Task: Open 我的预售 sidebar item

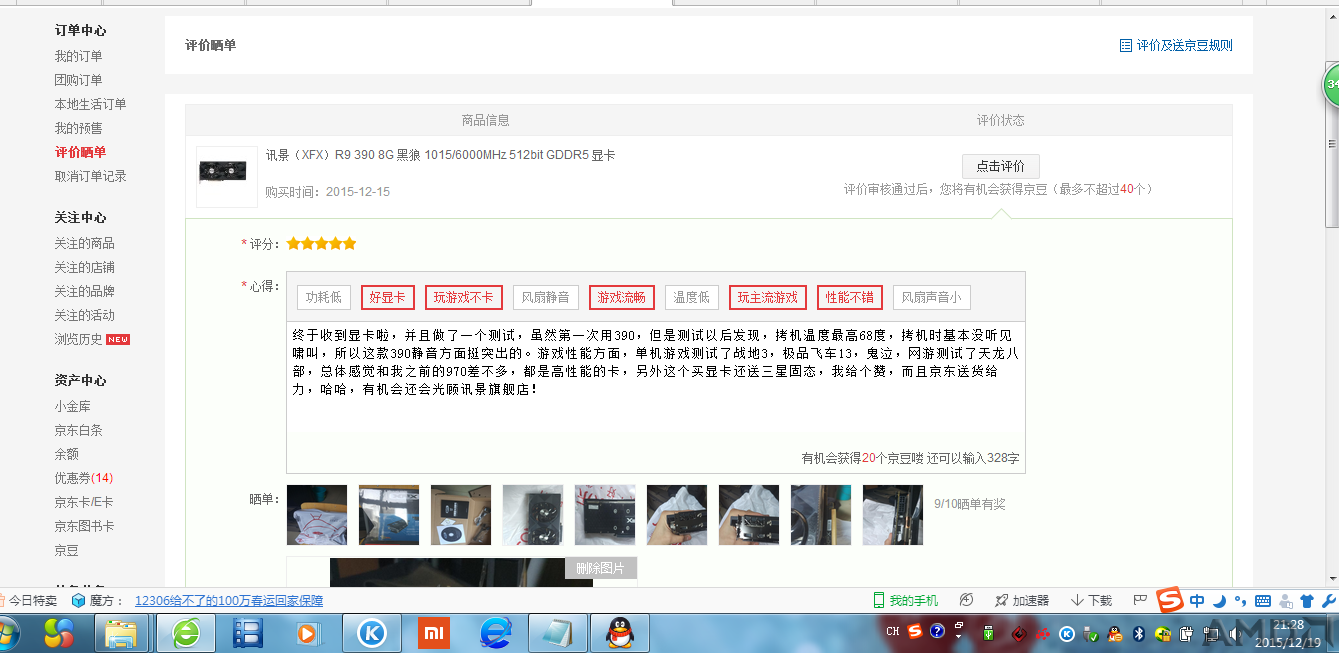Action: (78, 128)
